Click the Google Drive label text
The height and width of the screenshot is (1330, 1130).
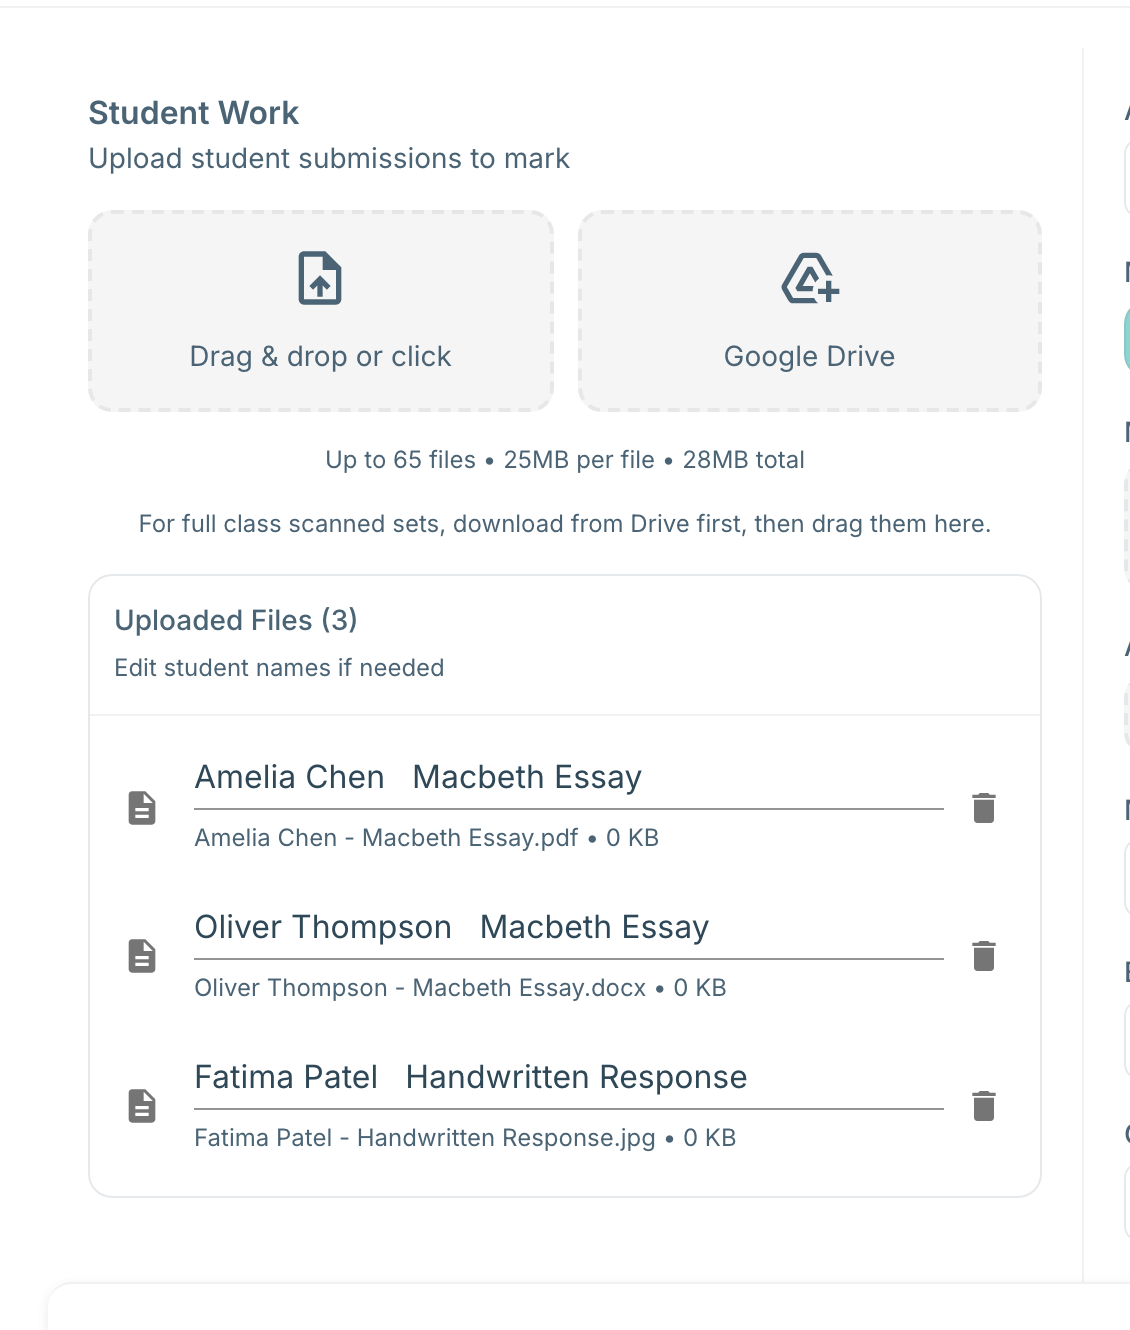[810, 357]
